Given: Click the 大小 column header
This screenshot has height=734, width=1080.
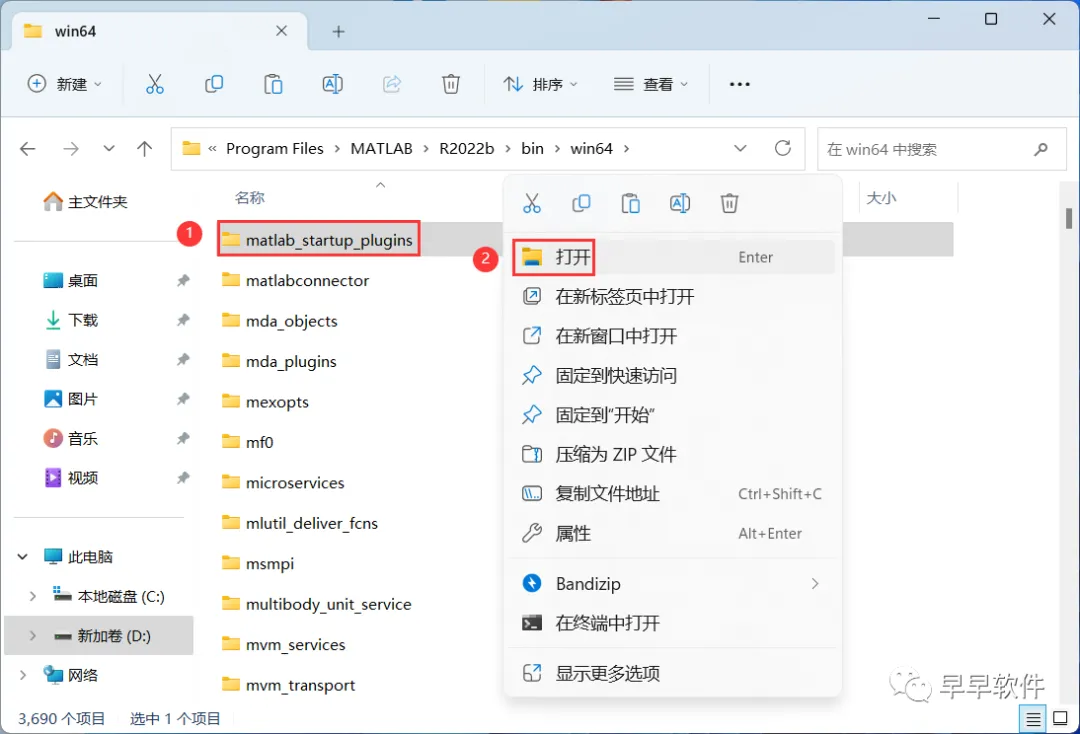Looking at the screenshot, I should pyautogui.click(x=881, y=198).
